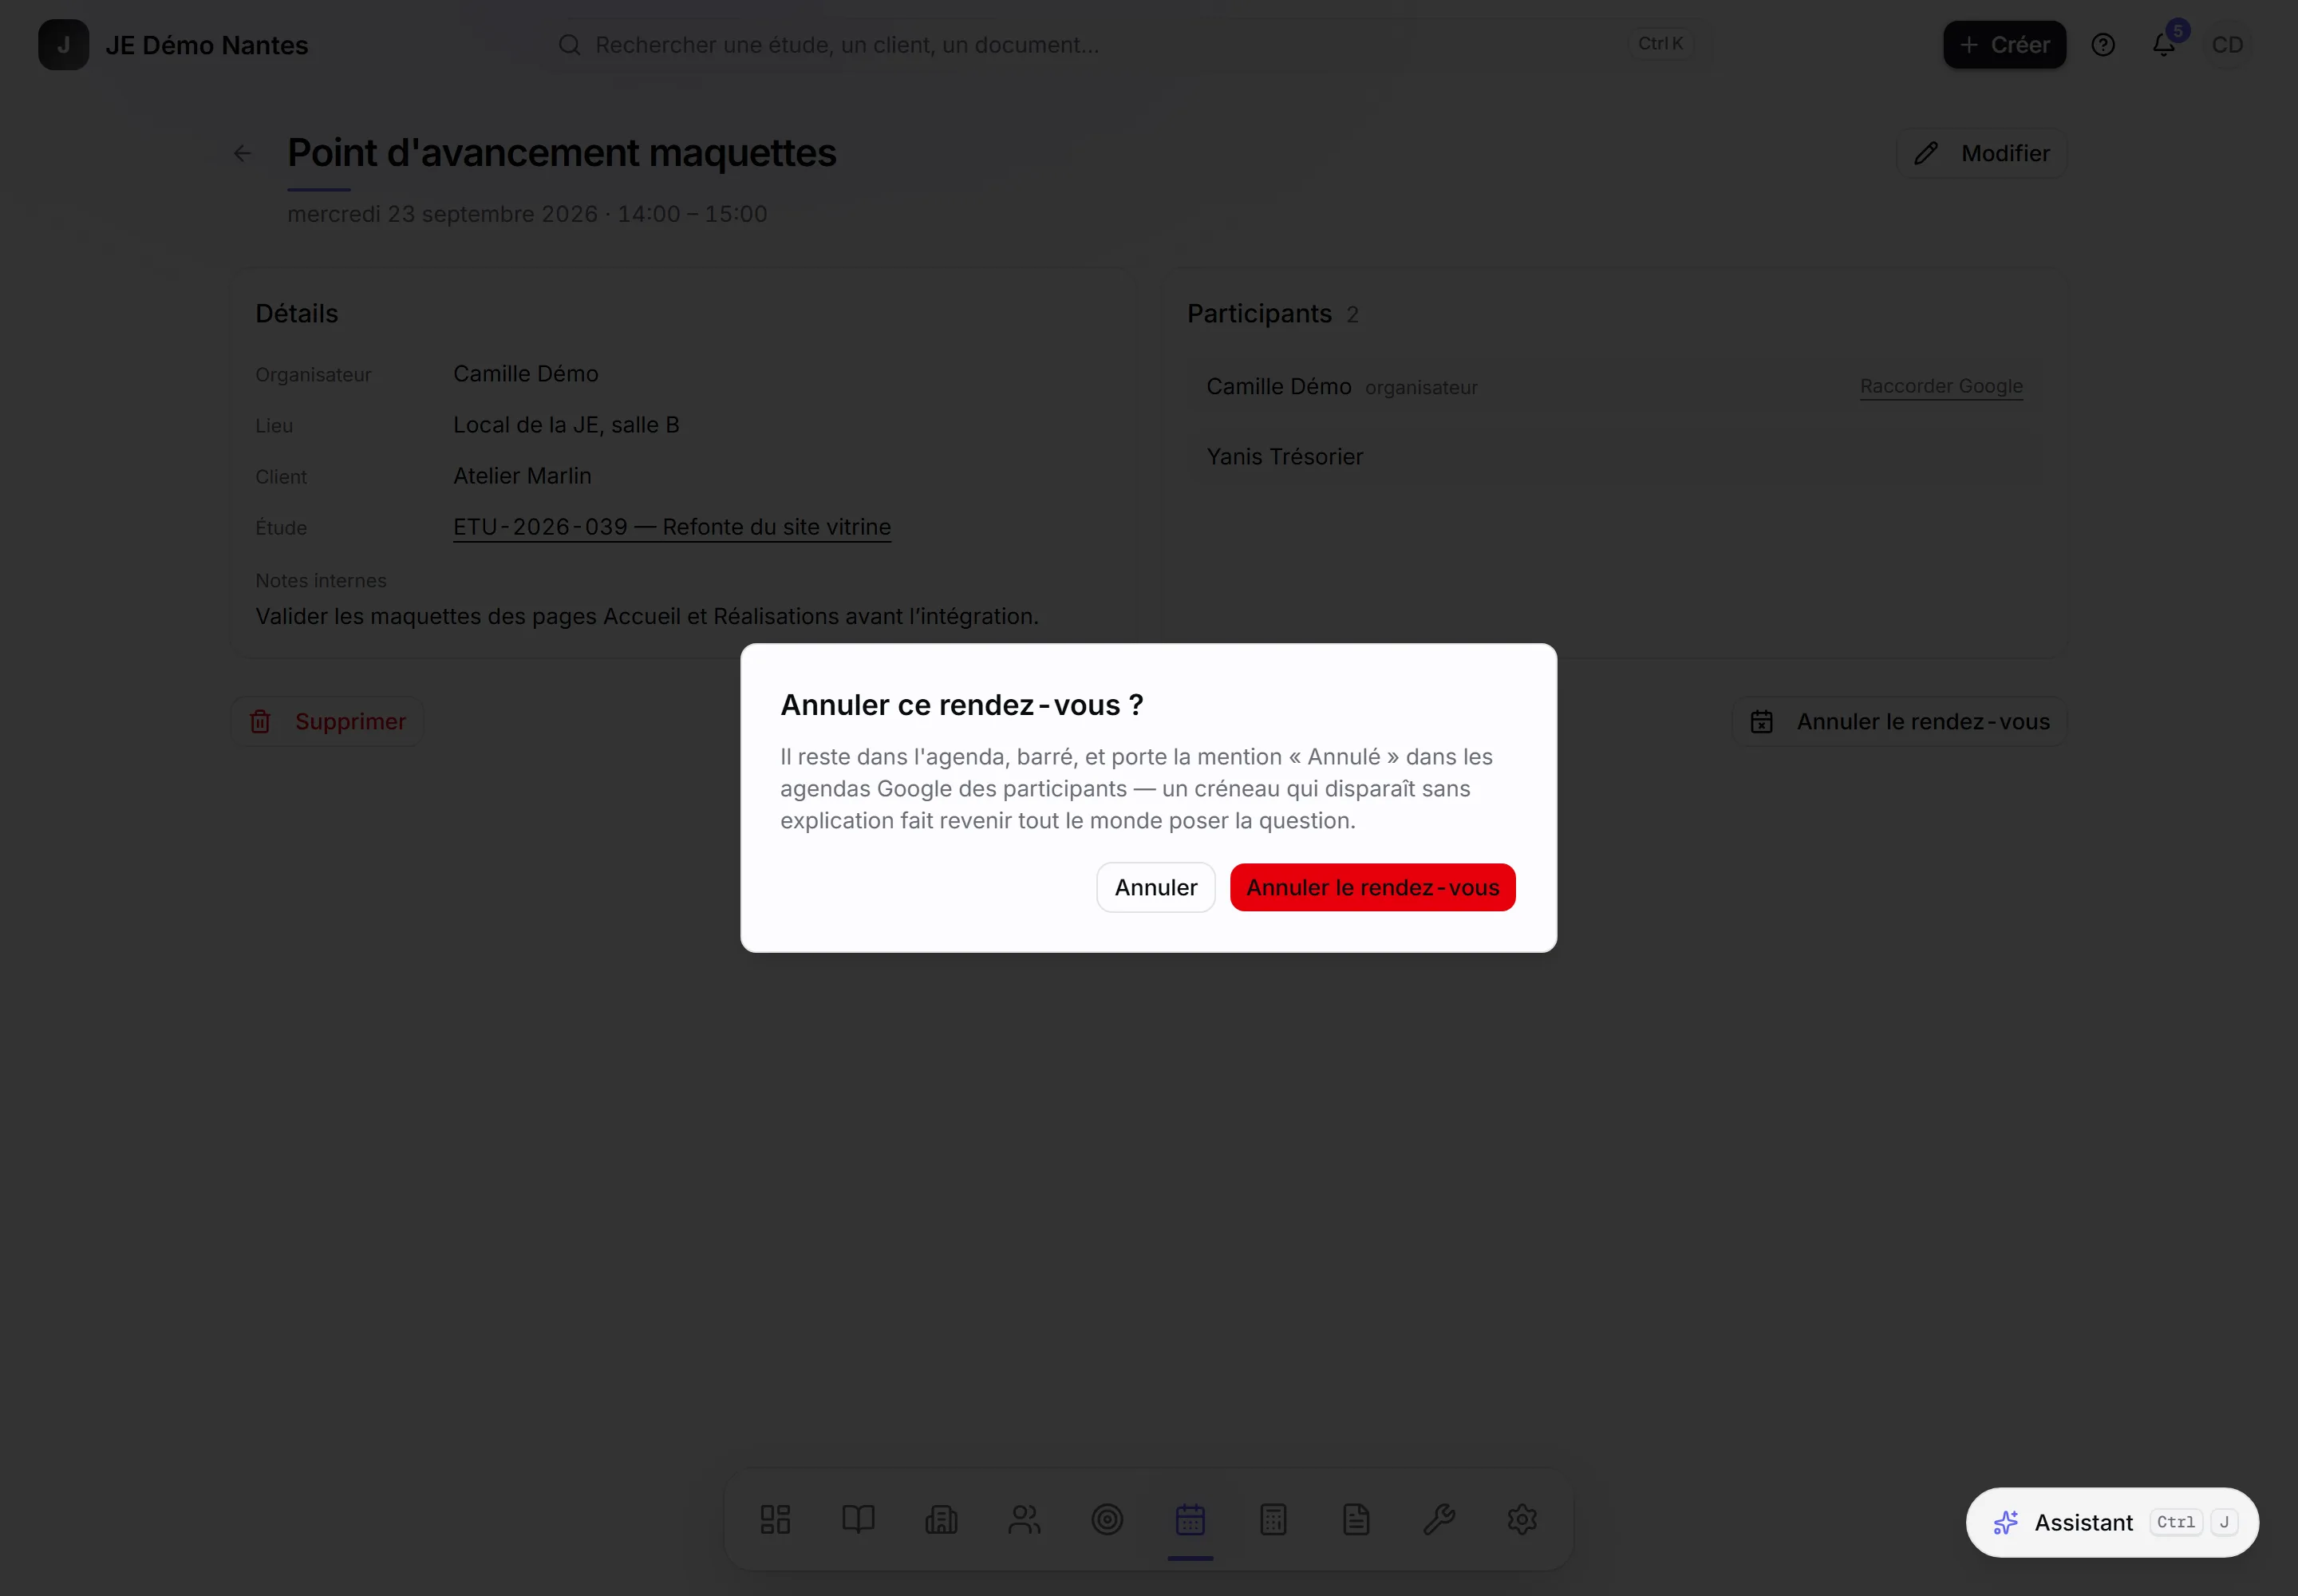Image resolution: width=2298 pixels, height=1596 pixels.
Task: Click the help question-mark icon
Action: pyautogui.click(x=2103, y=45)
